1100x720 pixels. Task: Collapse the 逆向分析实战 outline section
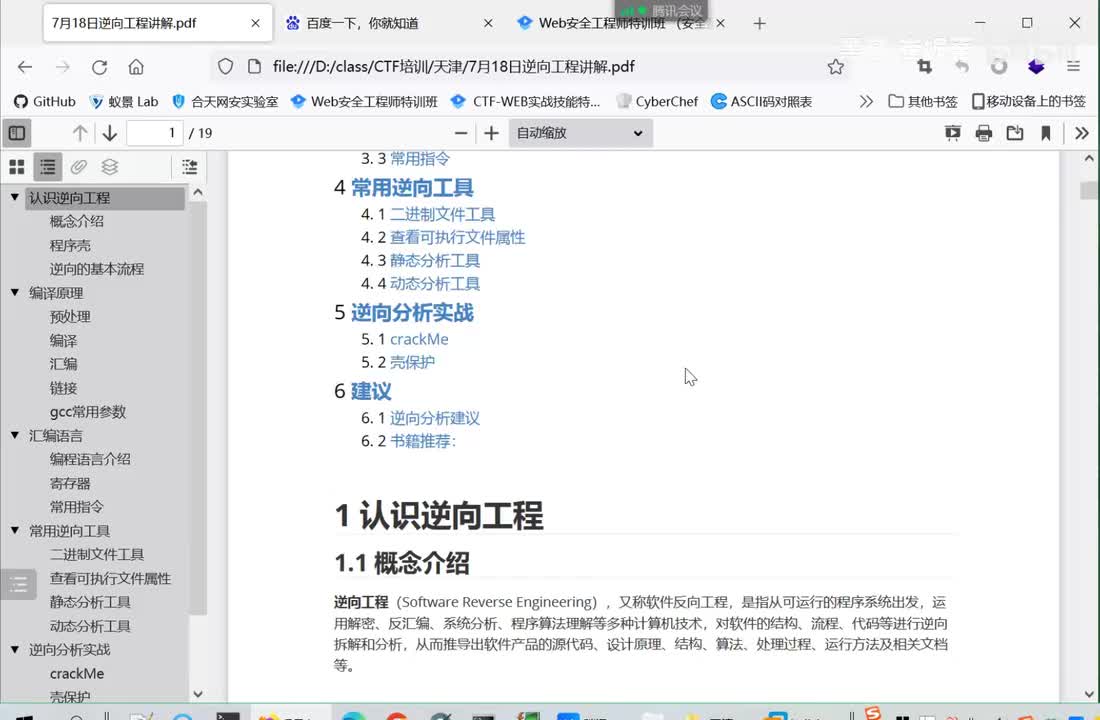[x=15, y=649]
